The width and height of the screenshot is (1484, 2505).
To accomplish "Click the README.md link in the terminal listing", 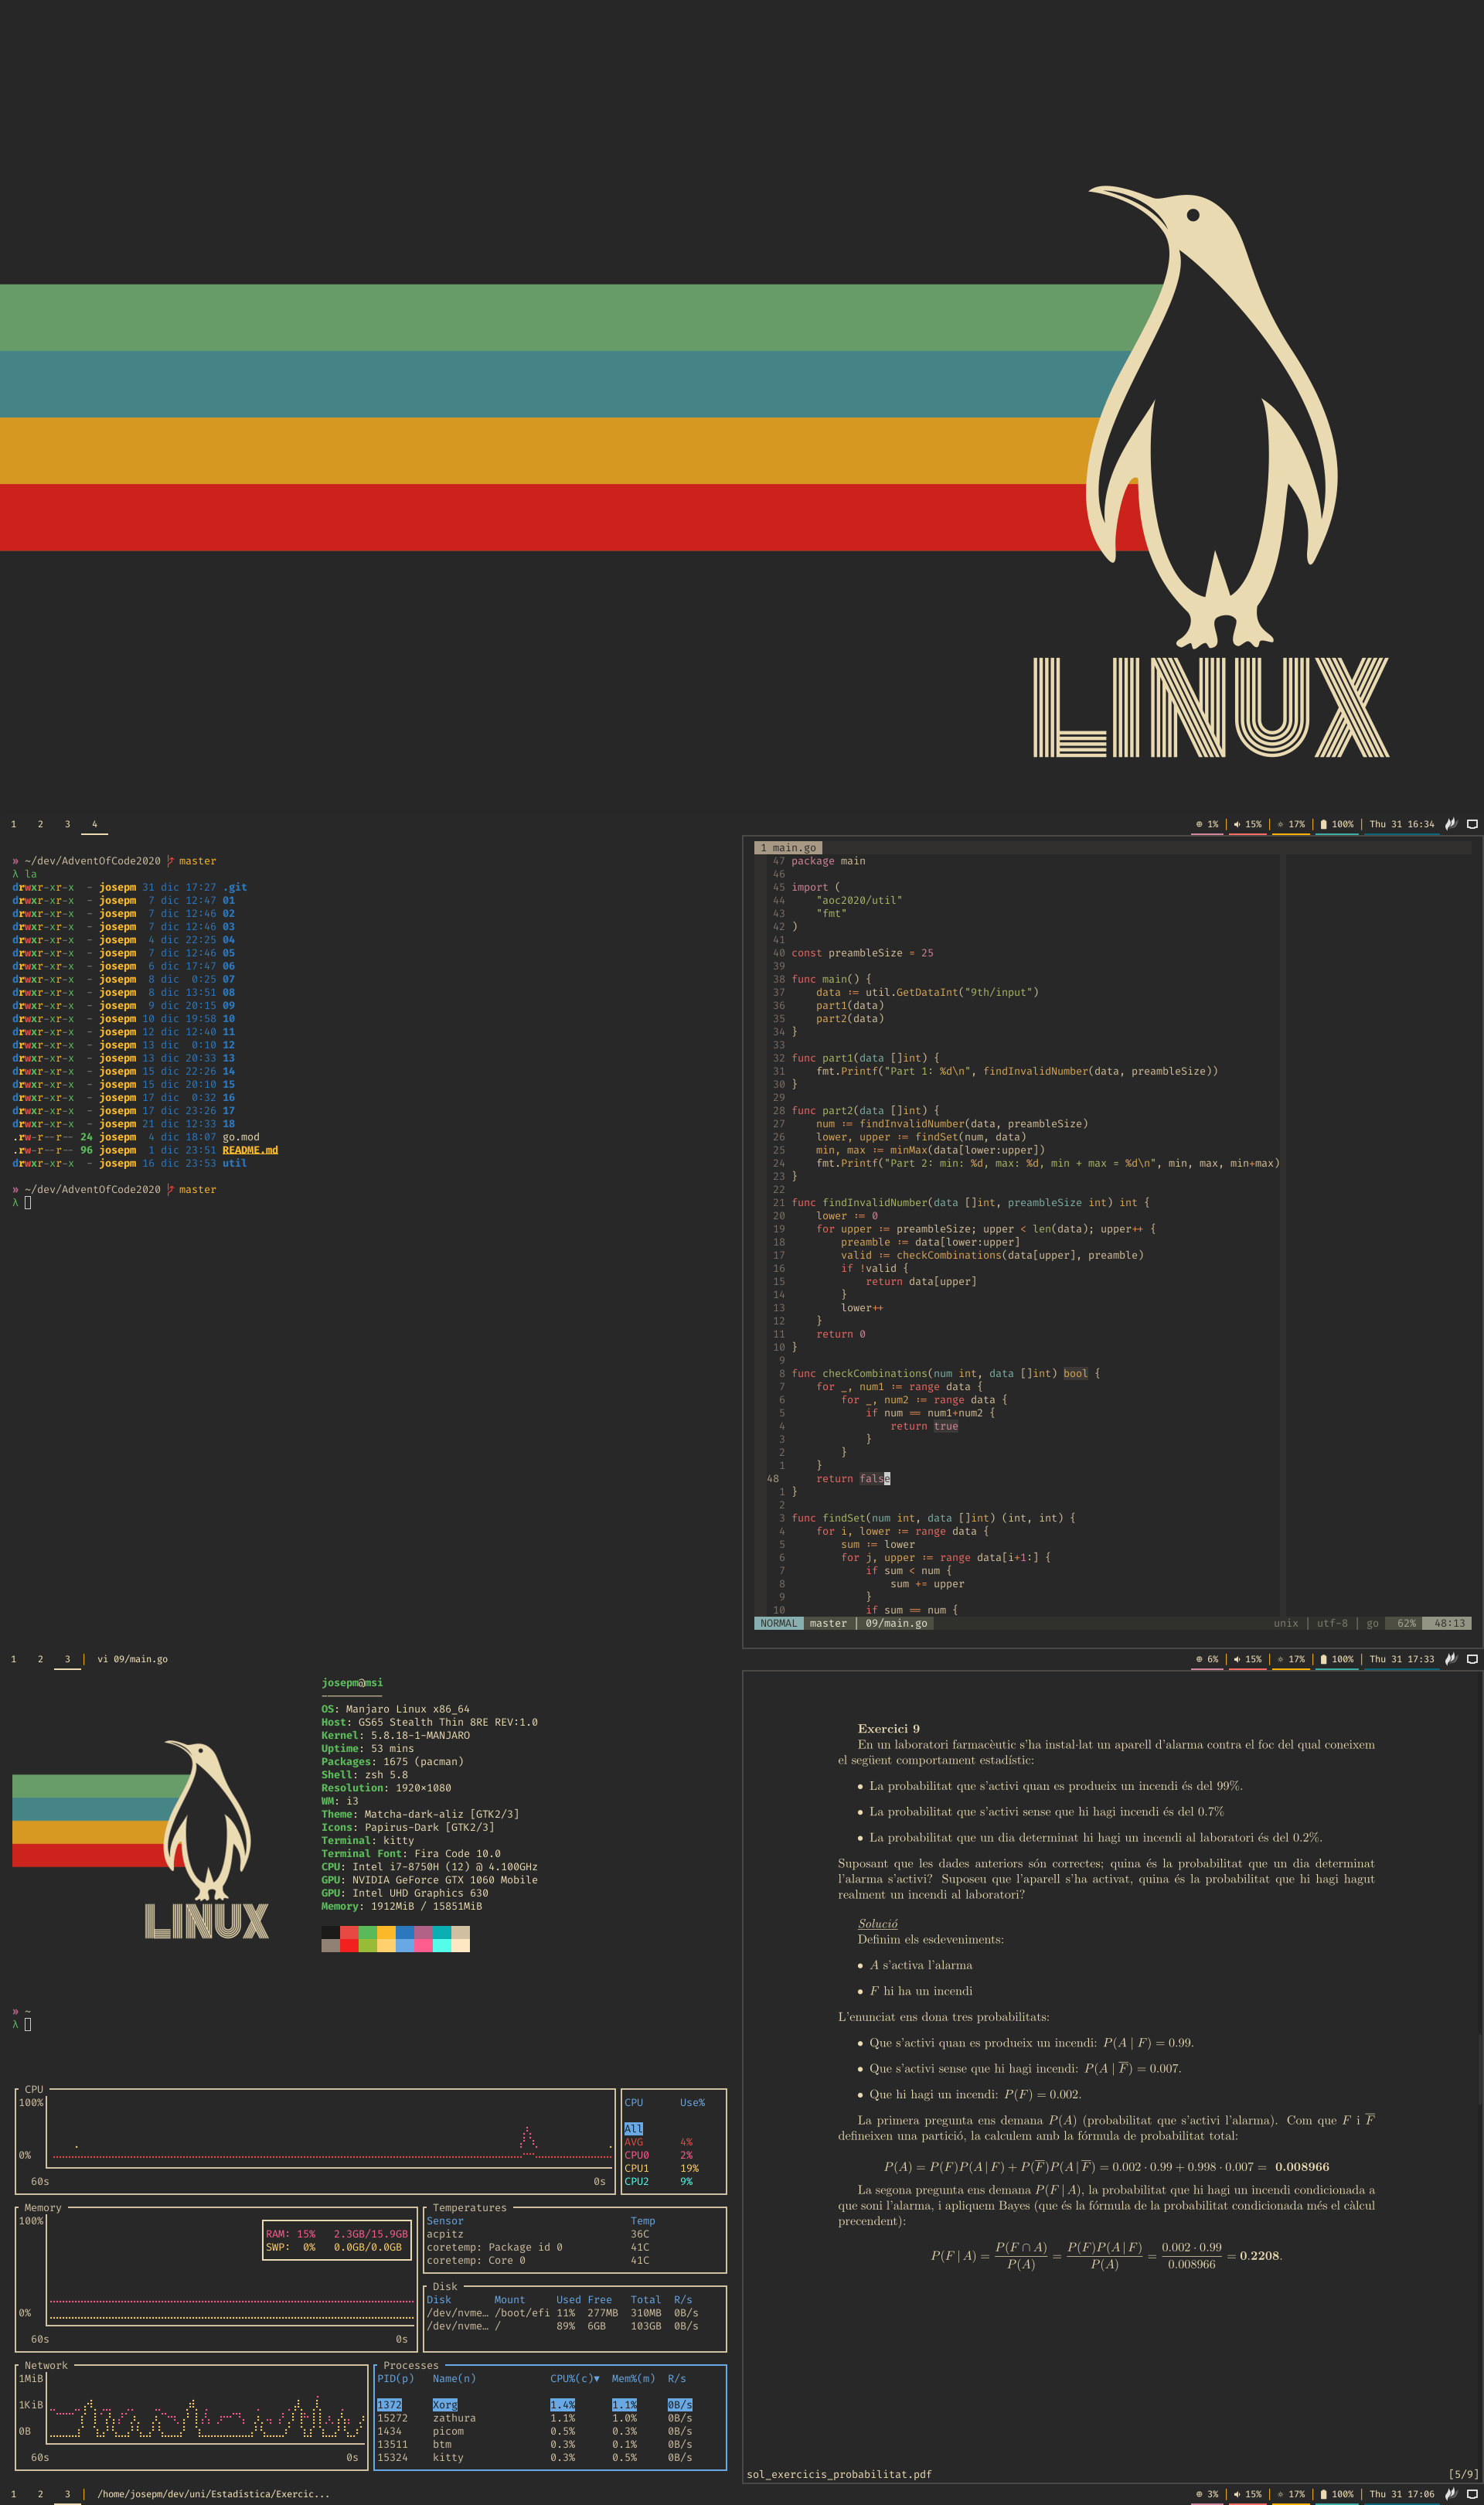I will pyautogui.click(x=250, y=1150).
